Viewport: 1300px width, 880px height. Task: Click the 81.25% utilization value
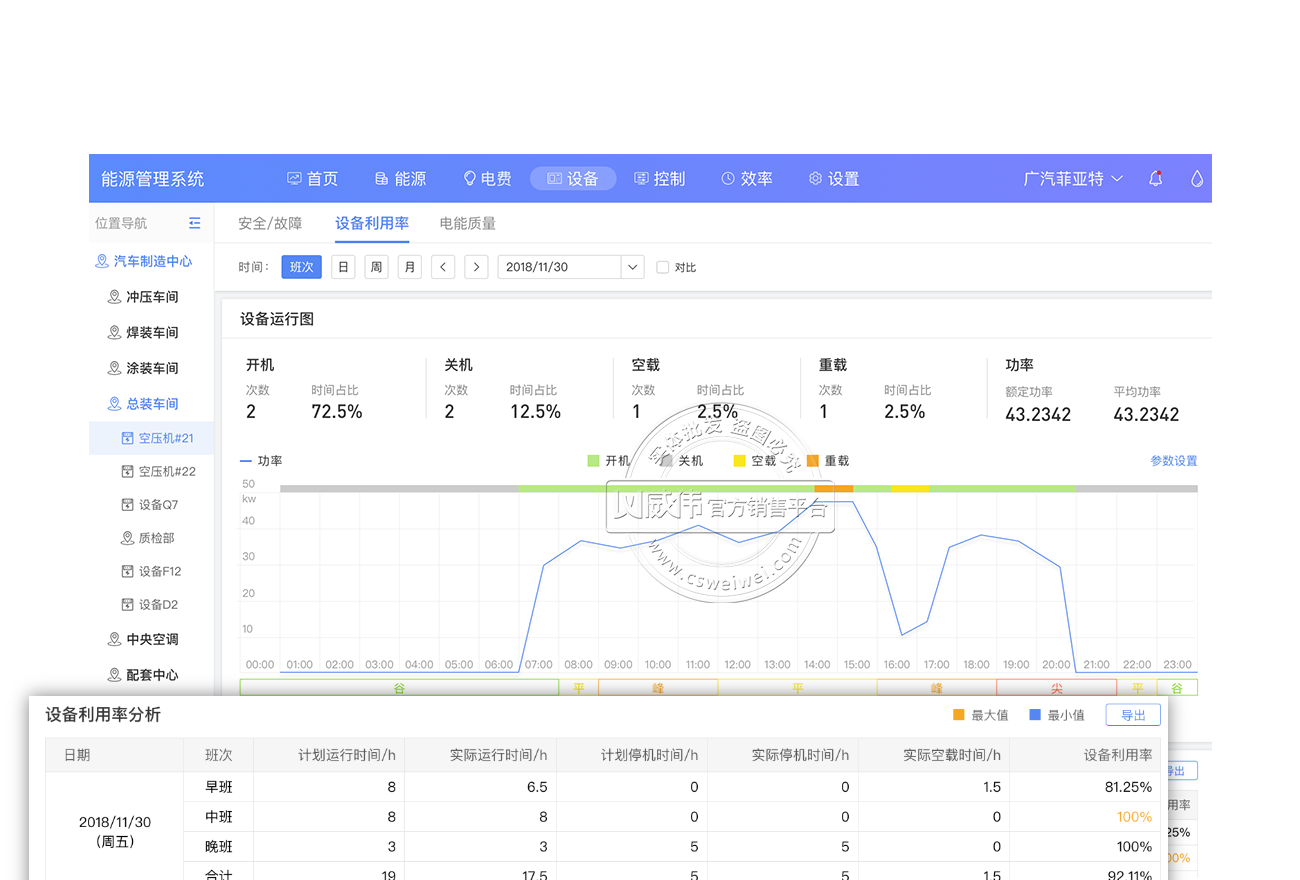click(1129, 787)
